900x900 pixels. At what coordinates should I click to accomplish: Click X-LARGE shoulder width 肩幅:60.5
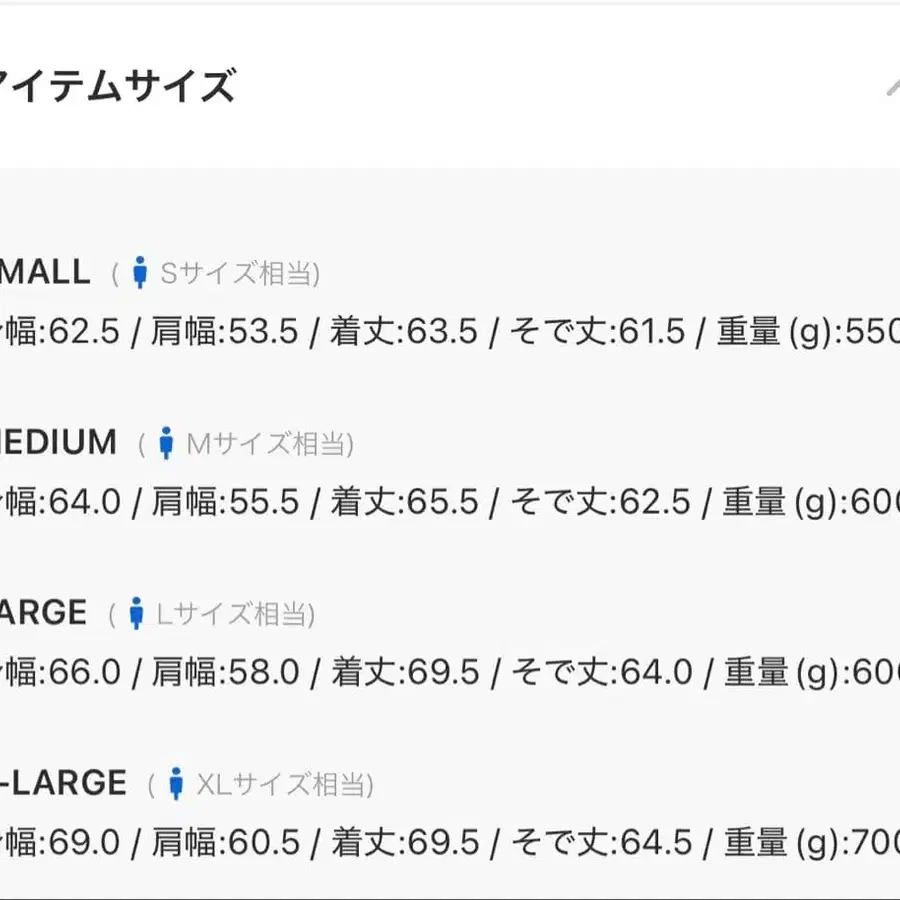pyautogui.click(x=225, y=843)
